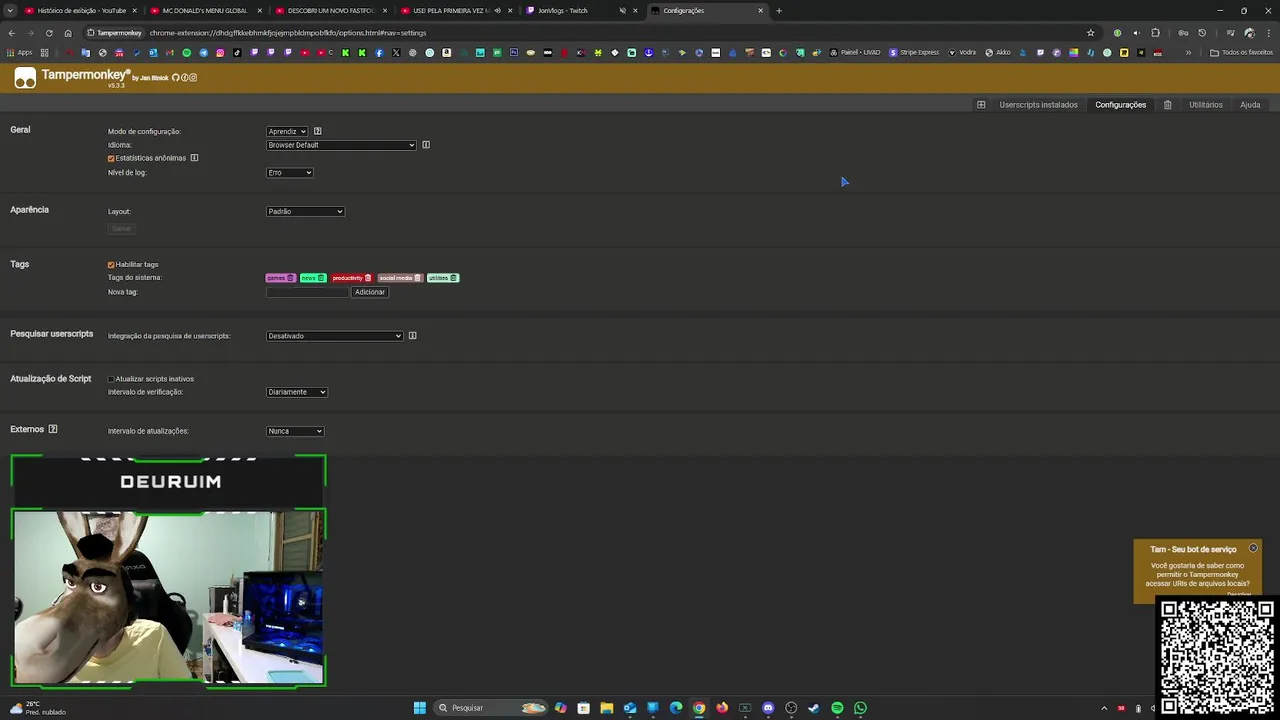1280x720 pixels.
Task: Open WhatsApp from the Windows taskbar
Action: click(x=860, y=708)
